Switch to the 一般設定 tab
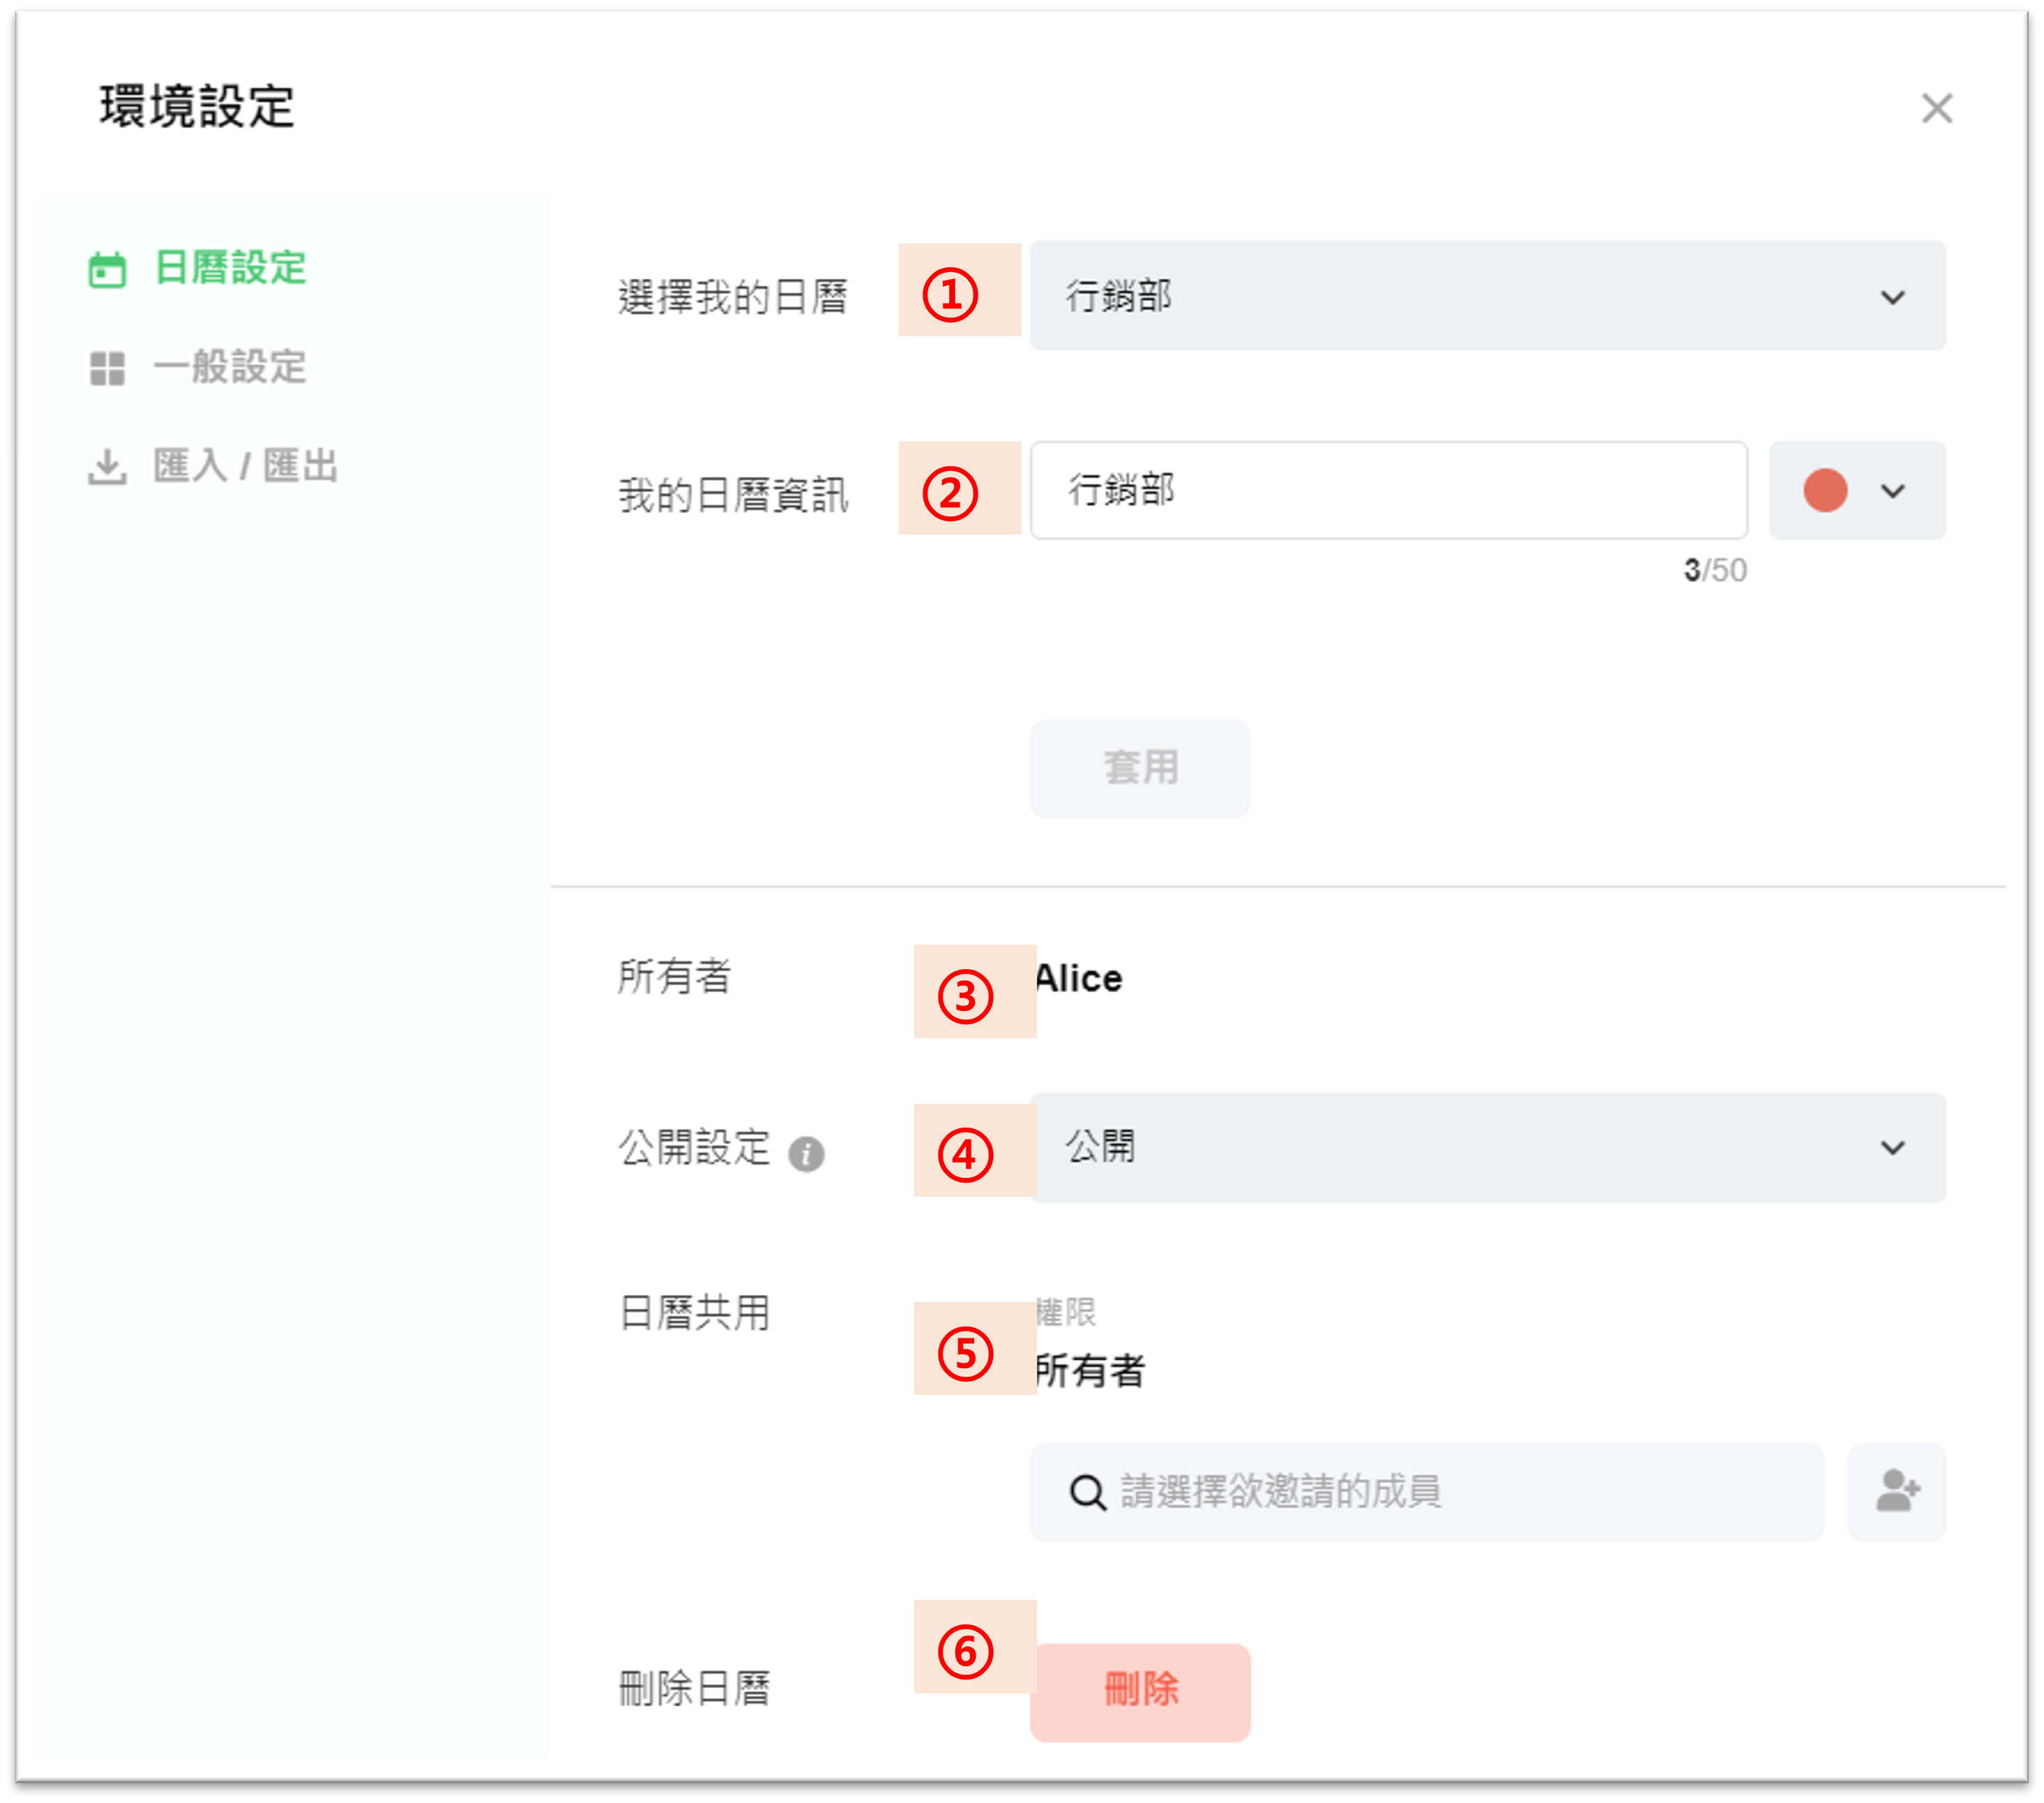 pyautogui.click(x=229, y=368)
